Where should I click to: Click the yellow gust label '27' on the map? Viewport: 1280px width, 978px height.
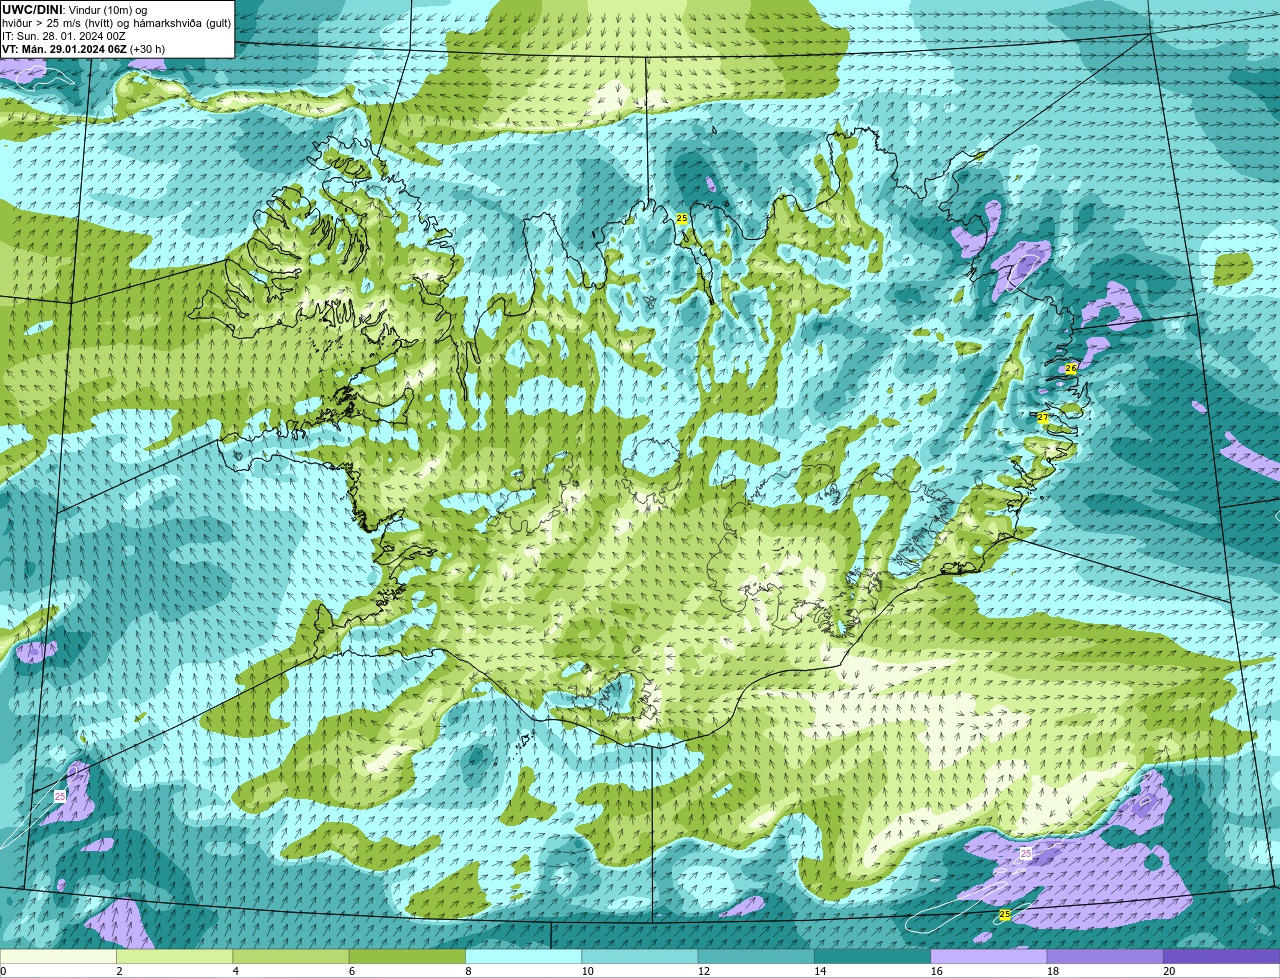click(1043, 418)
